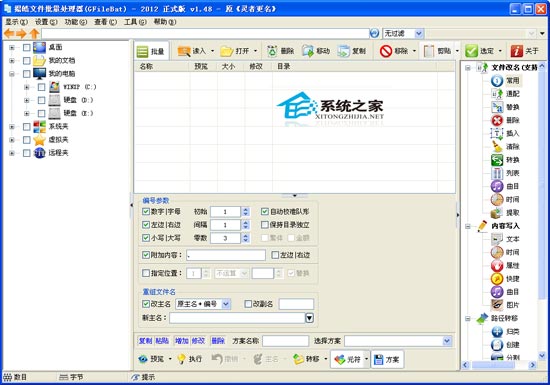Viewport: 550px width, 385px height.
Task: Select 创建 under 路径转移
Action: click(512, 345)
